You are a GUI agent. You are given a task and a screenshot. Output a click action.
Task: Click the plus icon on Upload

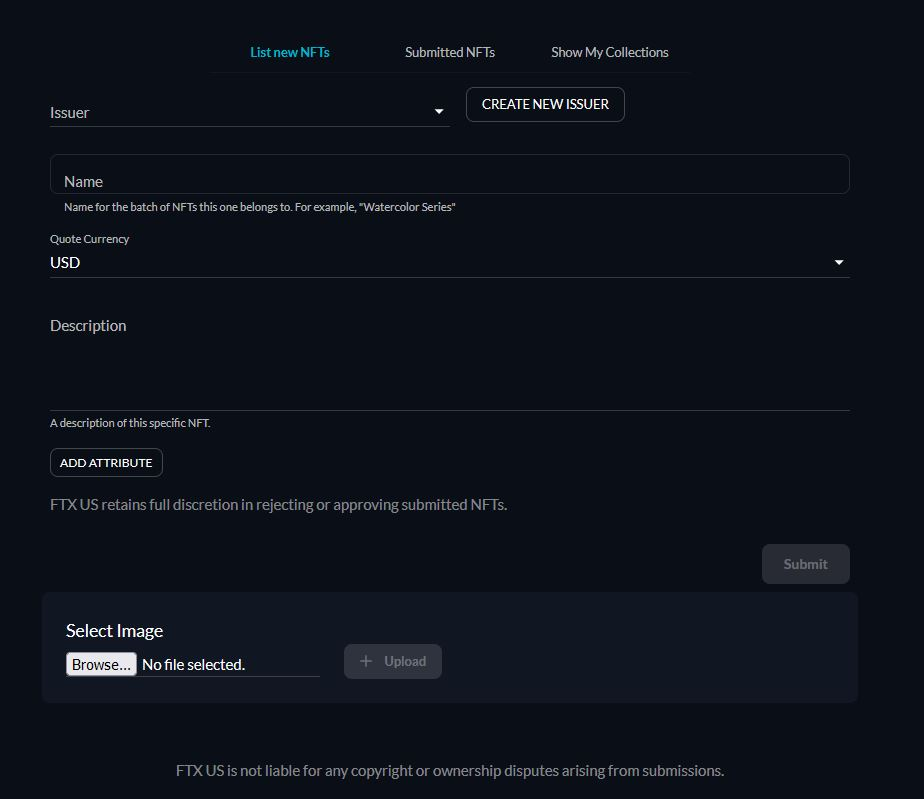coord(366,661)
